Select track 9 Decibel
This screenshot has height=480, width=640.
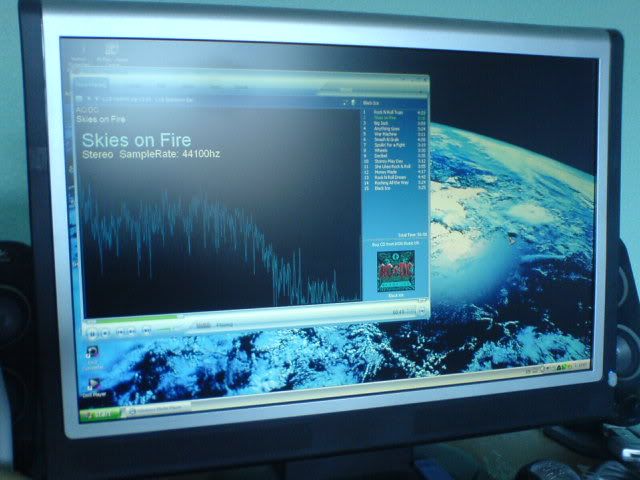click(x=394, y=156)
